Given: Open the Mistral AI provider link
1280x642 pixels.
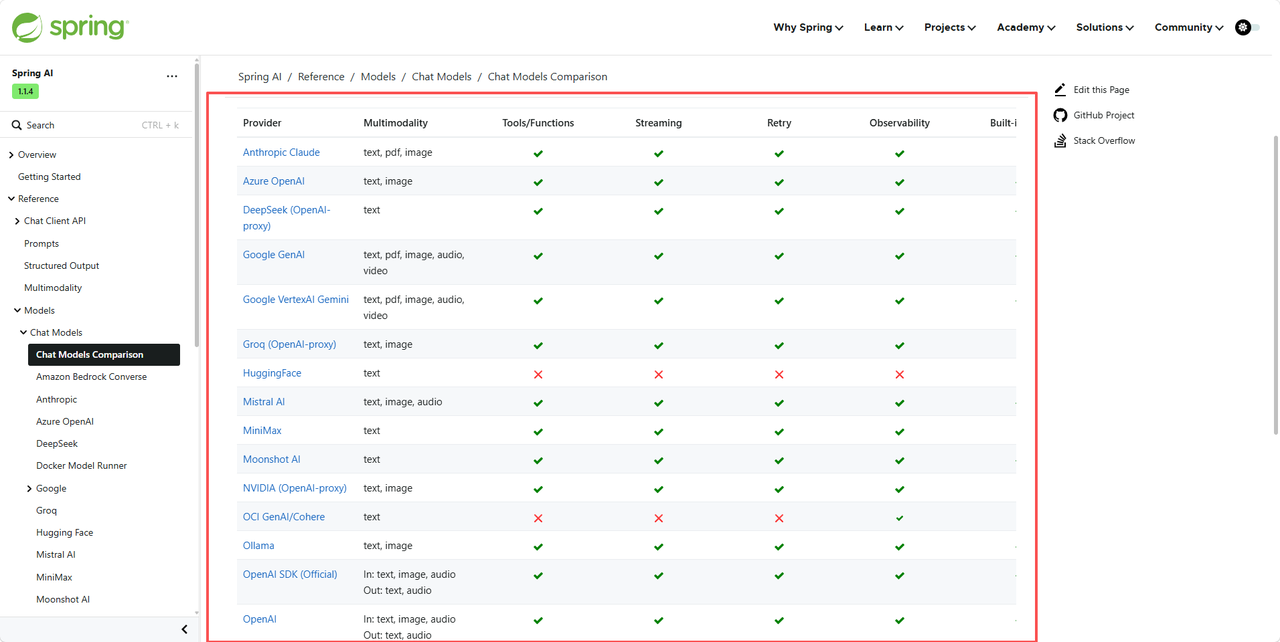Looking at the screenshot, I should click(264, 402).
